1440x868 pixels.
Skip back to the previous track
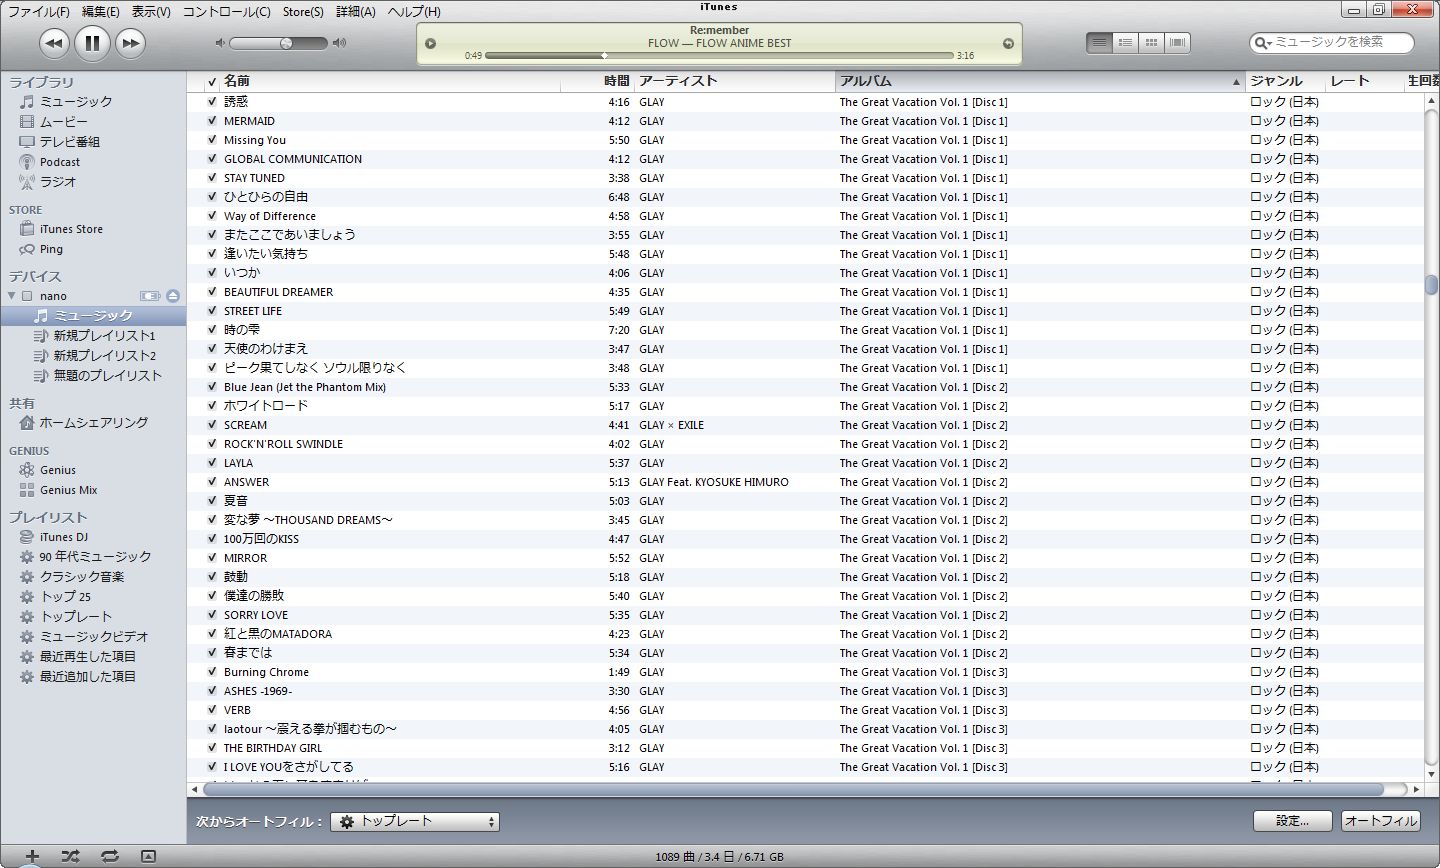(x=54, y=43)
